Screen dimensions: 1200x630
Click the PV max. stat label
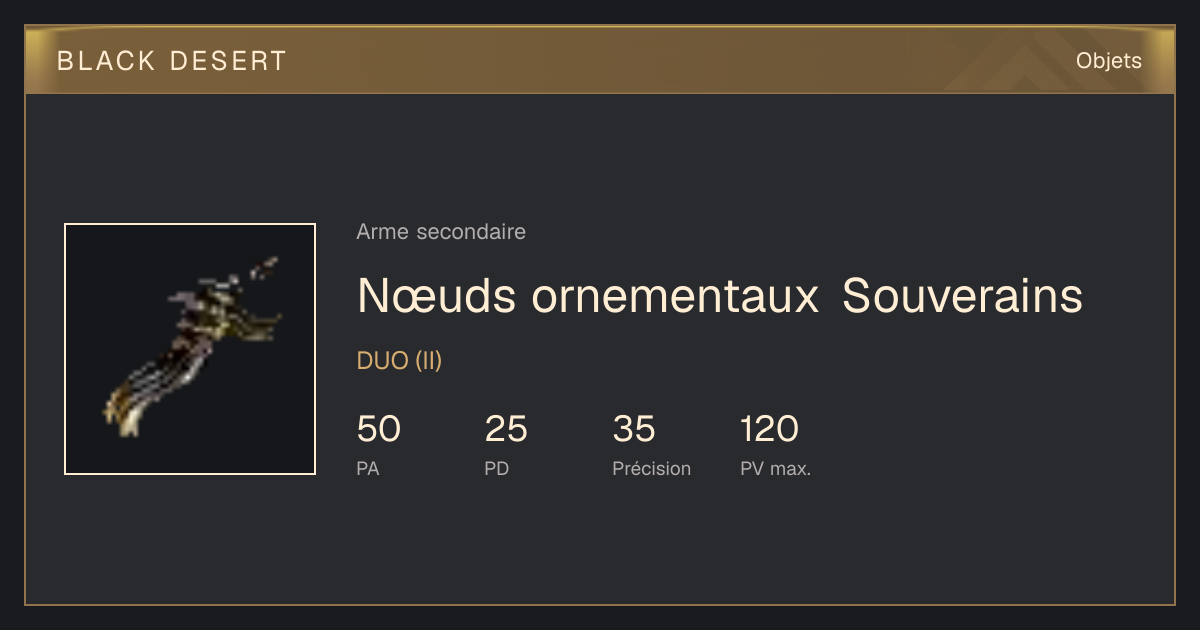[x=776, y=468]
